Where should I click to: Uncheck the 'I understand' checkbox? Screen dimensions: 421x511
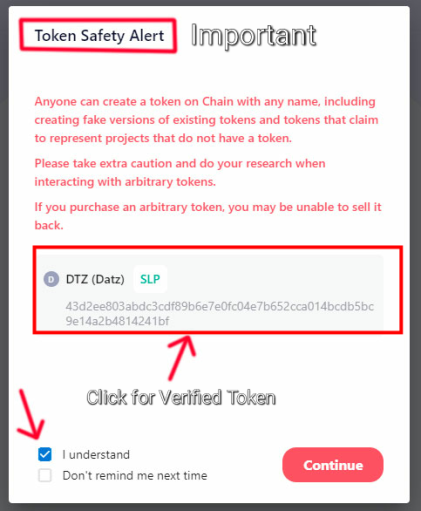[x=45, y=454]
